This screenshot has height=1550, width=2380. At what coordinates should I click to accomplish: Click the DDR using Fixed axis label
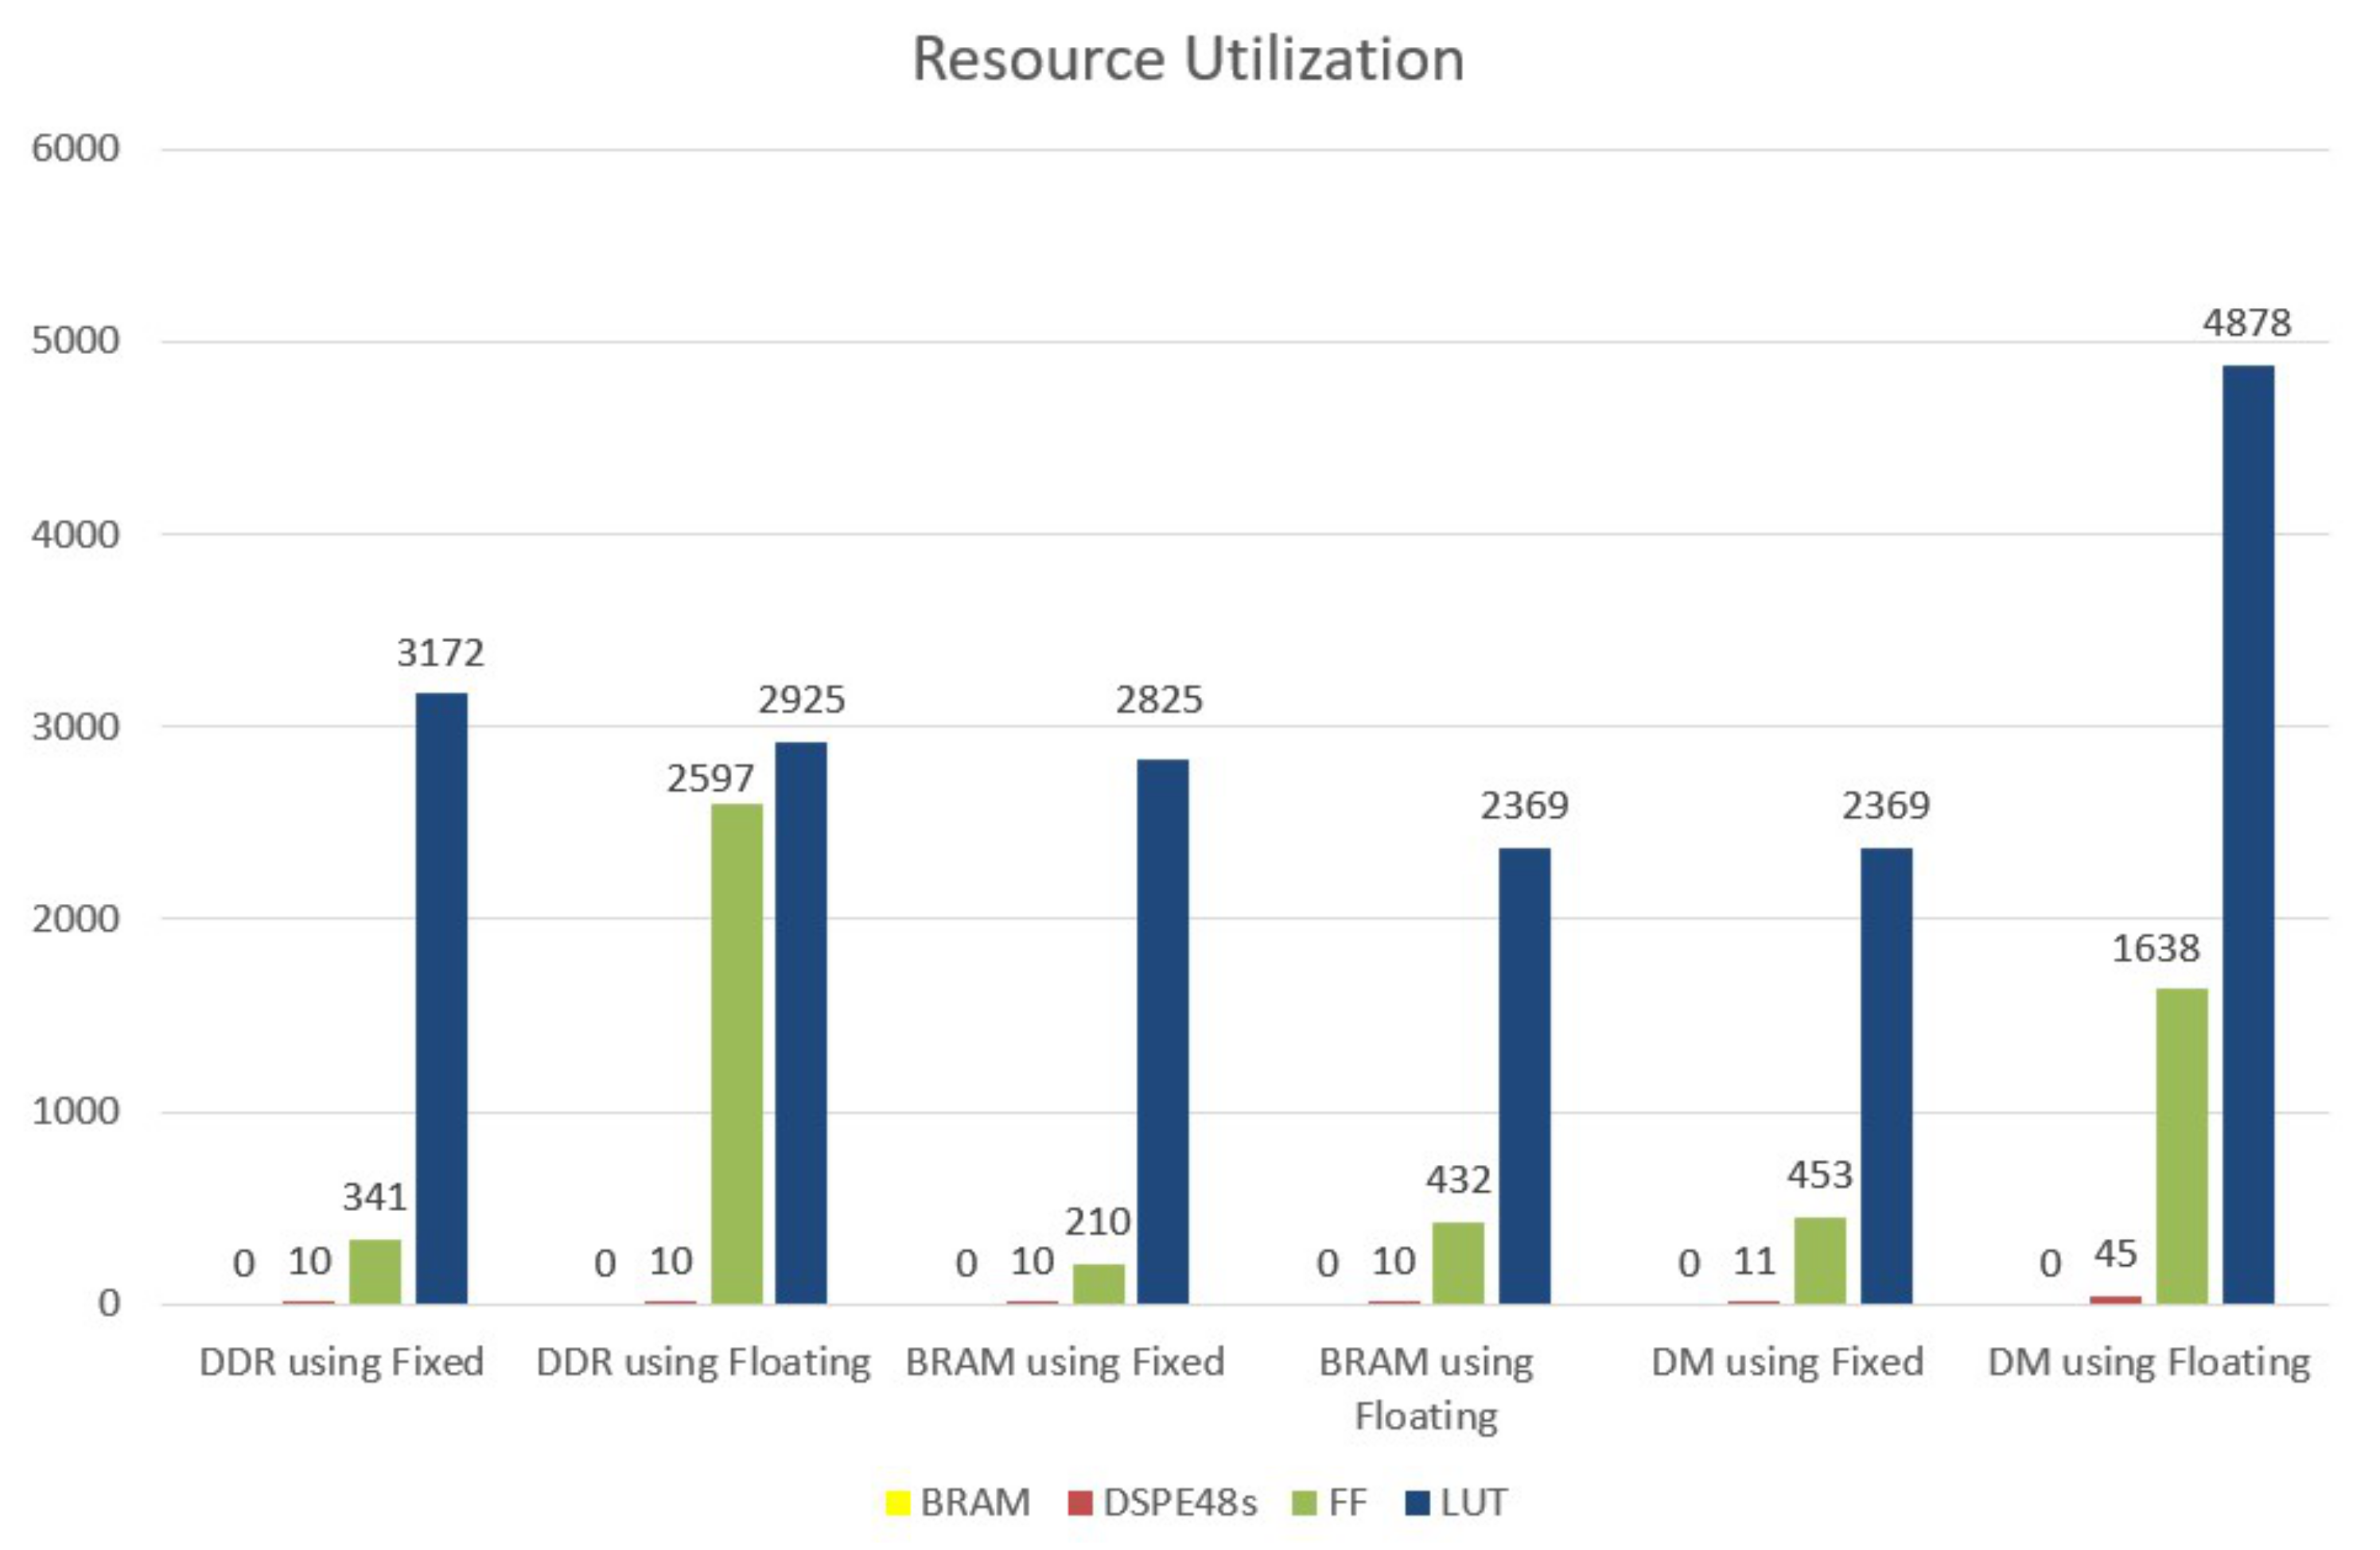[x=341, y=1363]
